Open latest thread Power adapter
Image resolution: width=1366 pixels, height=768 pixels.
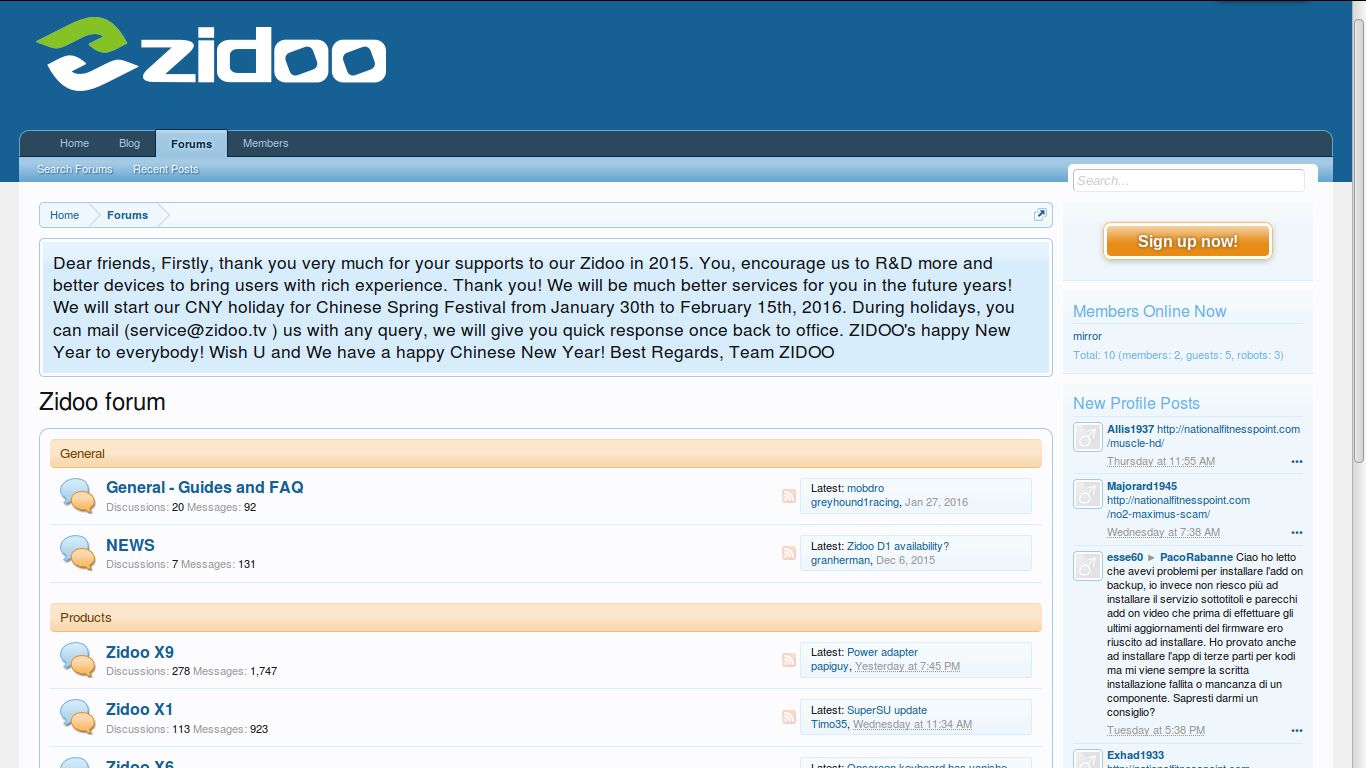click(882, 652)
